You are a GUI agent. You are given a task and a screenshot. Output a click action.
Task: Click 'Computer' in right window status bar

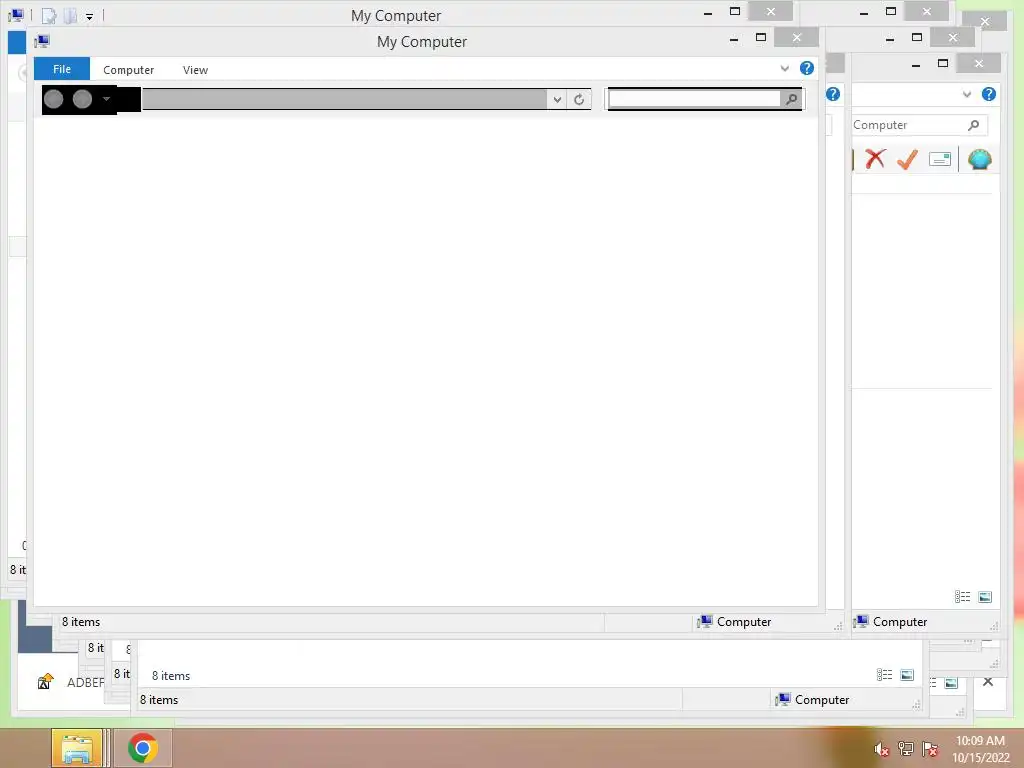click(900, 622)
